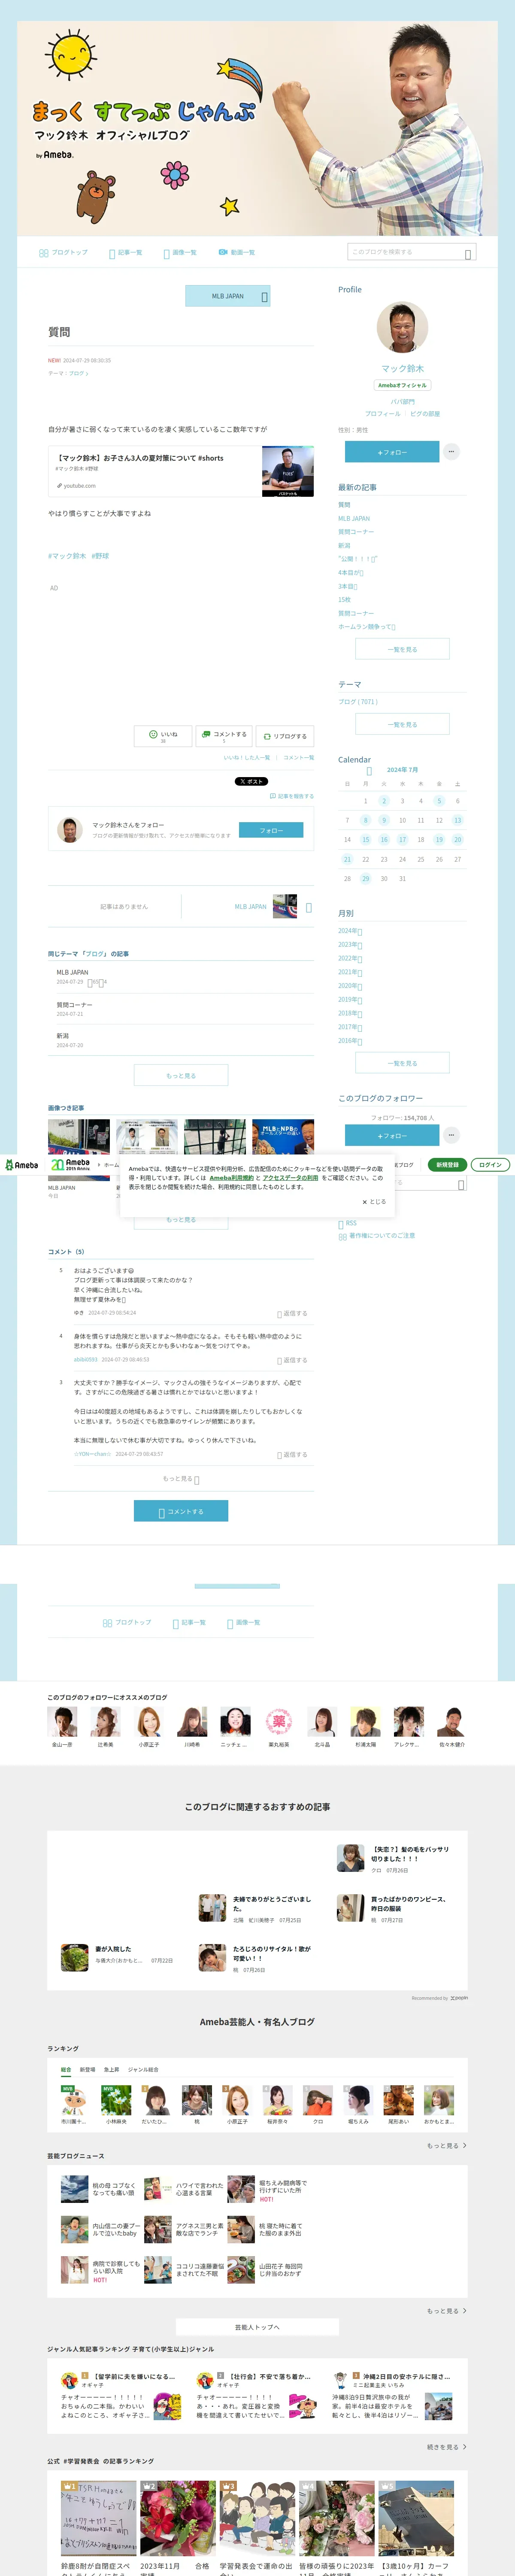Open the profile photo of マック鈴木
This screenshot has height=2576, width=515.
coord(402,328)
